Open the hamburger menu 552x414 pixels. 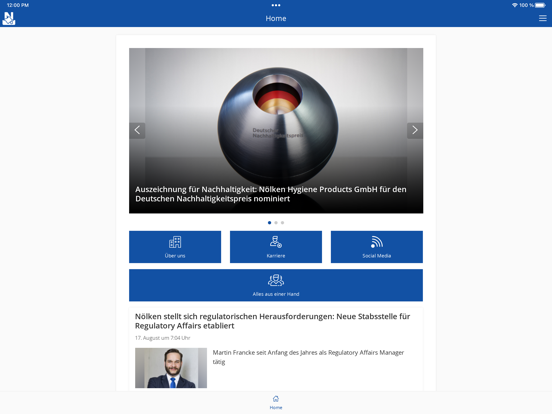click(x=542, y=18)
